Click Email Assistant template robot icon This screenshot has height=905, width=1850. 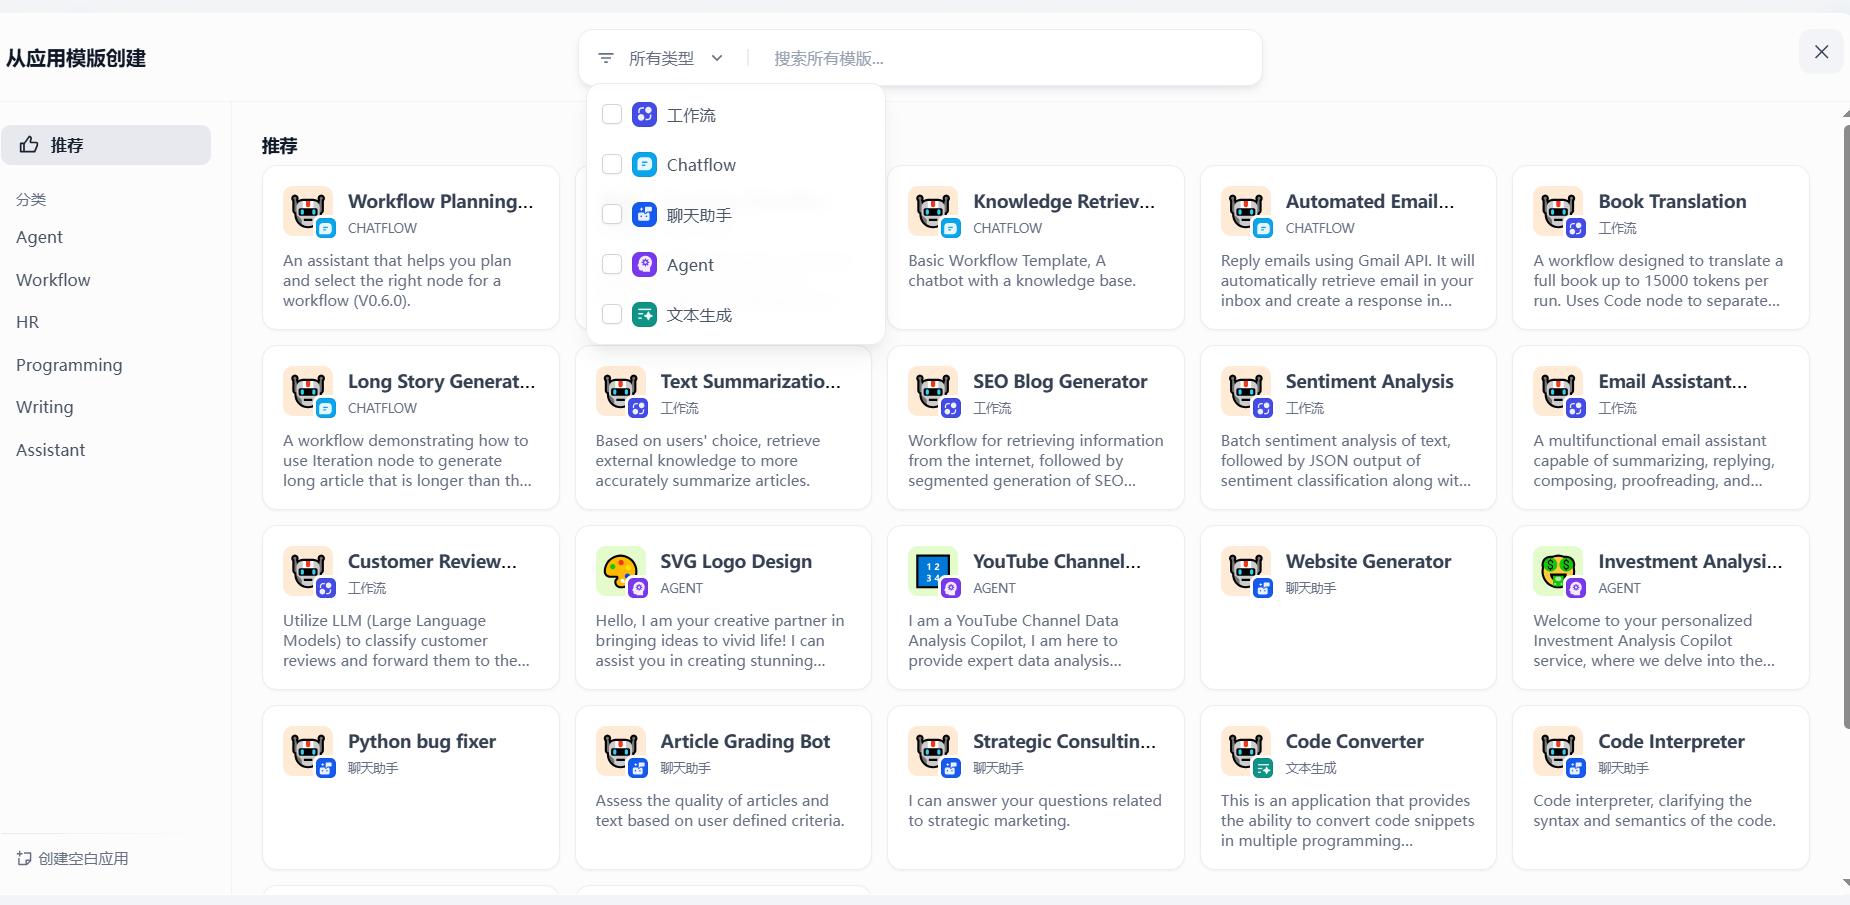[1558, 391]
